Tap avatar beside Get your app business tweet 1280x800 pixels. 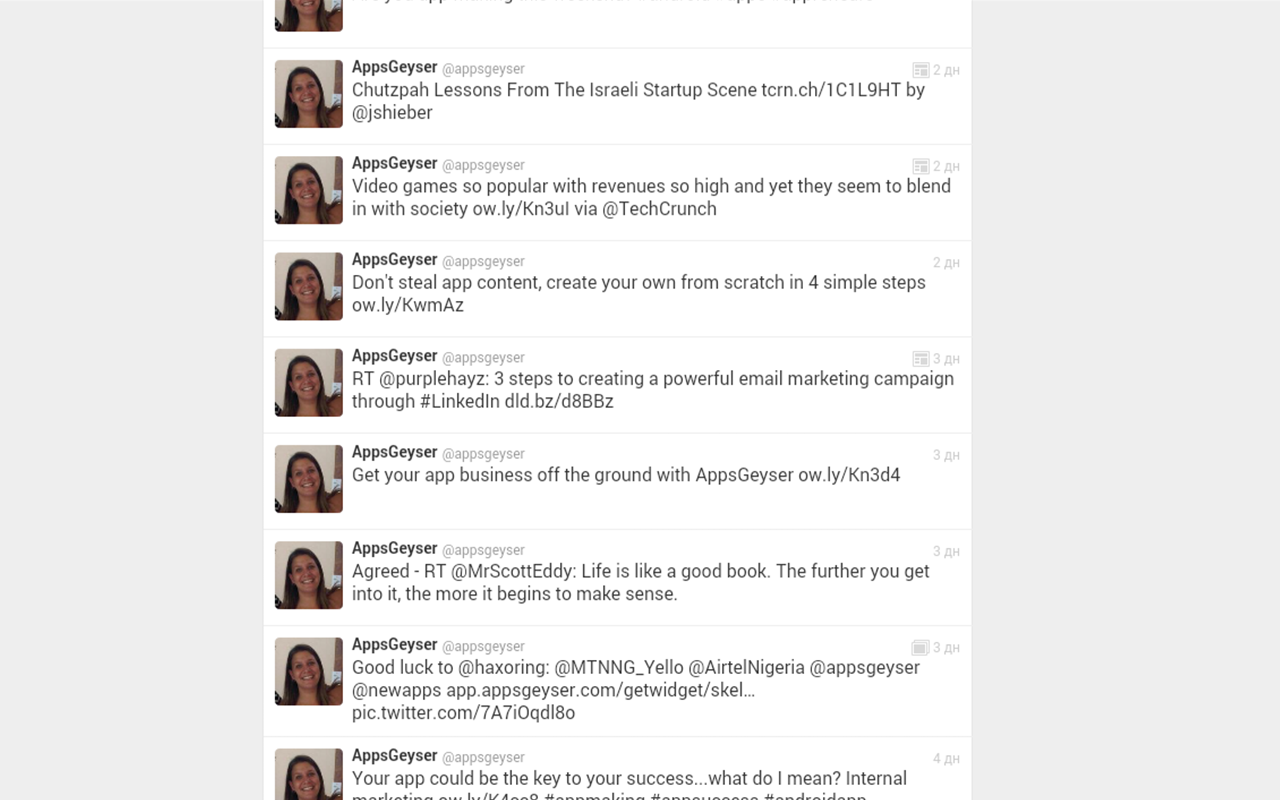tap(309, 479)
